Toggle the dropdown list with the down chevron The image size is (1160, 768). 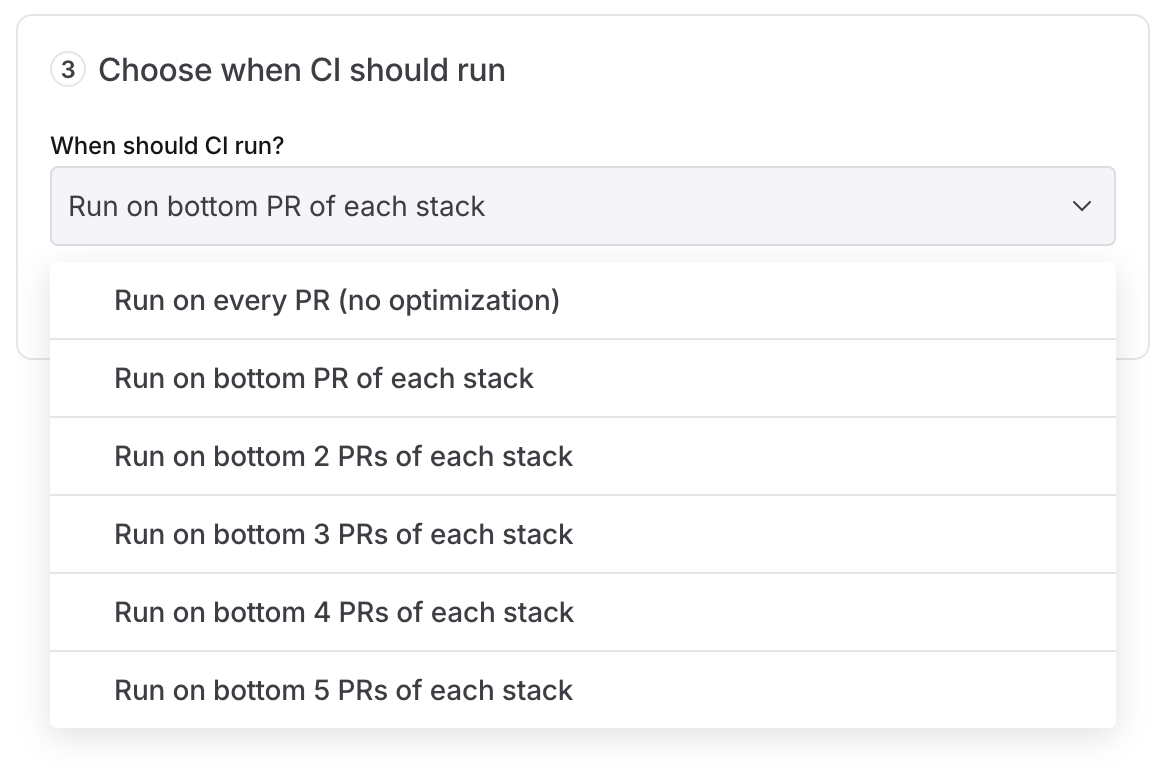(x=1081, y=206)
